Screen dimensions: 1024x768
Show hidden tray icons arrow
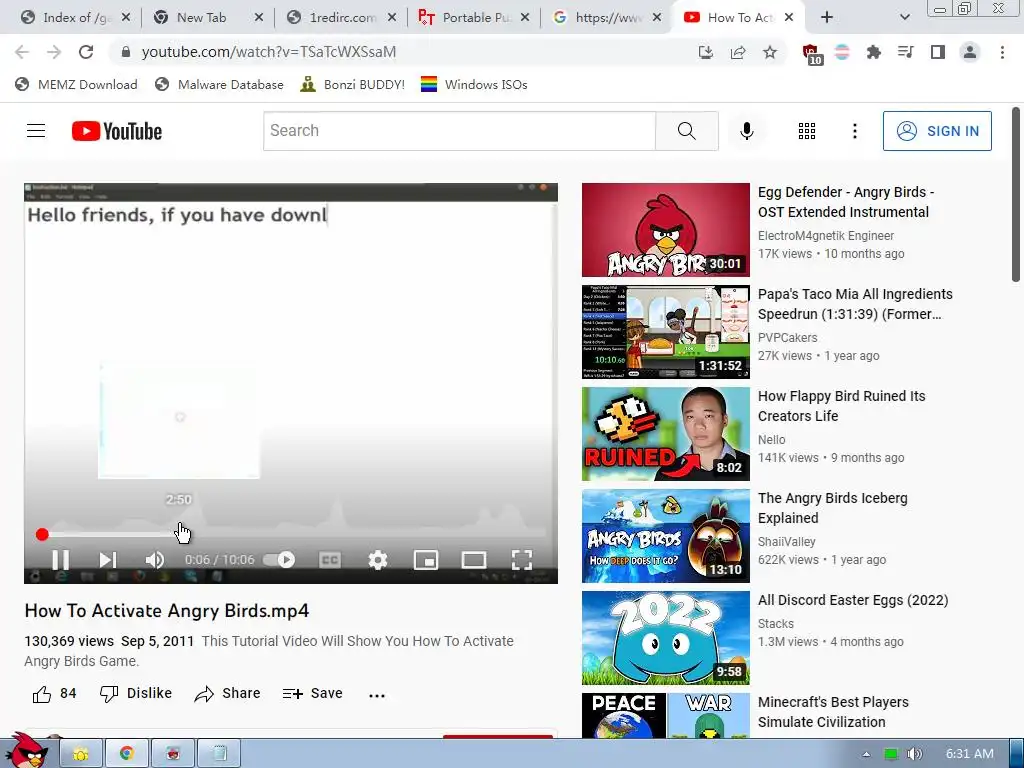click(x=867, y=754)
